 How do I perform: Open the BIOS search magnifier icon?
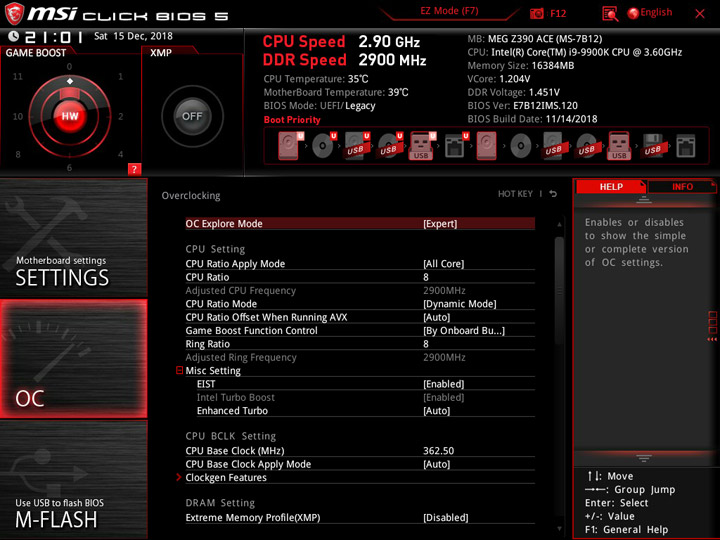(x=610, y=13)
